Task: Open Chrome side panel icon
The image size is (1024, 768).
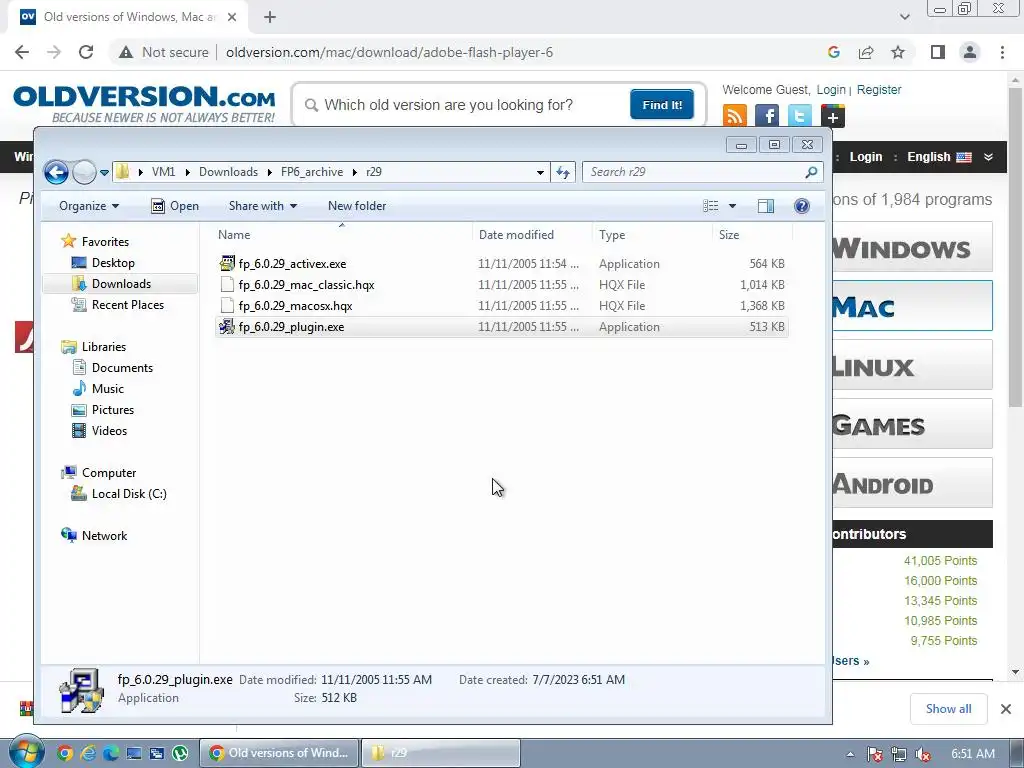Action: coord(937,52)
